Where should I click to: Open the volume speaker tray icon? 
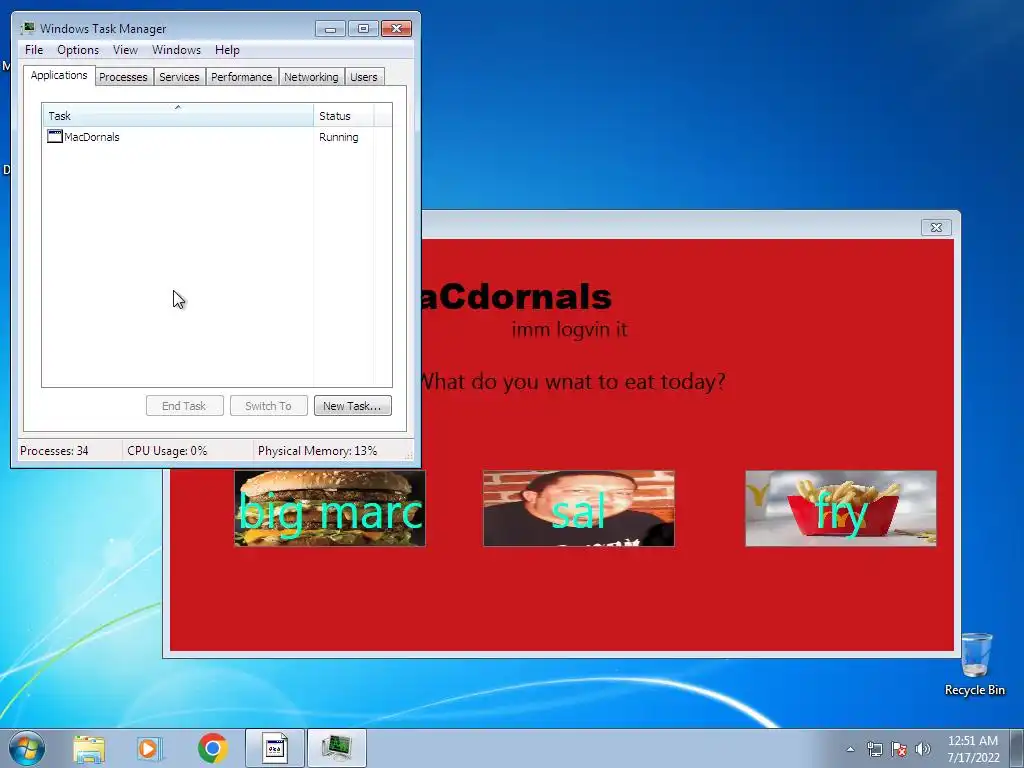pyautogui.click(x=923, y=749)
